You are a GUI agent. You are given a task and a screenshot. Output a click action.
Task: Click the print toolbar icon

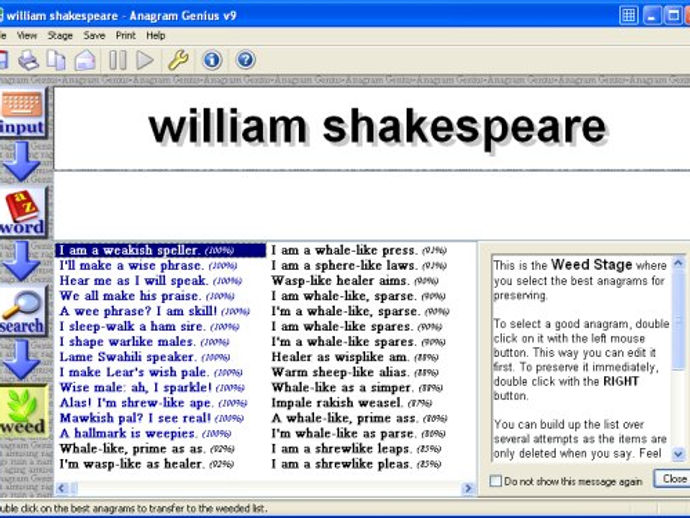click(29, 60)
